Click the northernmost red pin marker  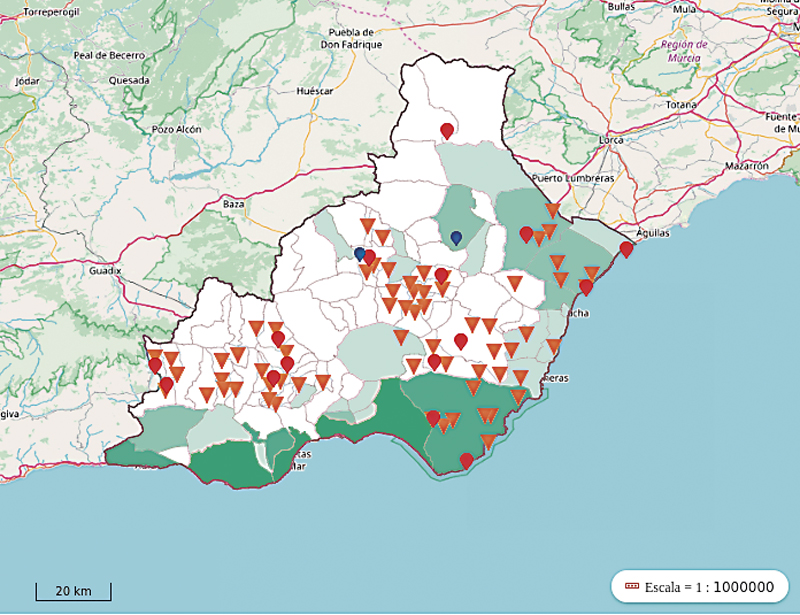447,130
